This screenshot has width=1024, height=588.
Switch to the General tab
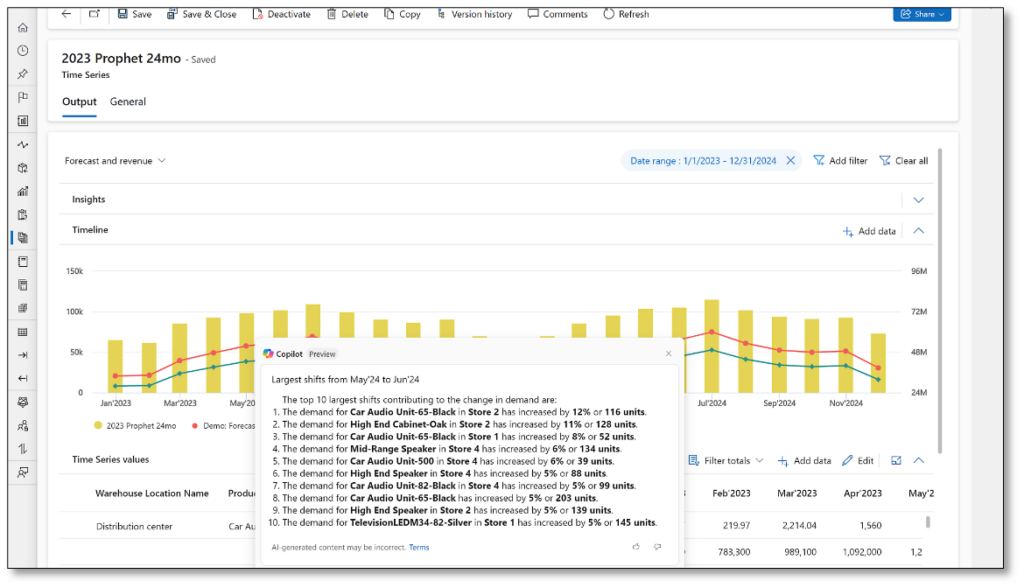coord(128,102)
